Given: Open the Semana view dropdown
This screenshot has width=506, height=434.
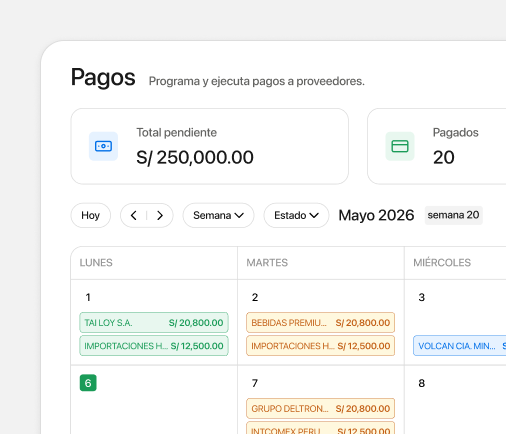Looking at the screenshot, I should click(x=218, y=215).
